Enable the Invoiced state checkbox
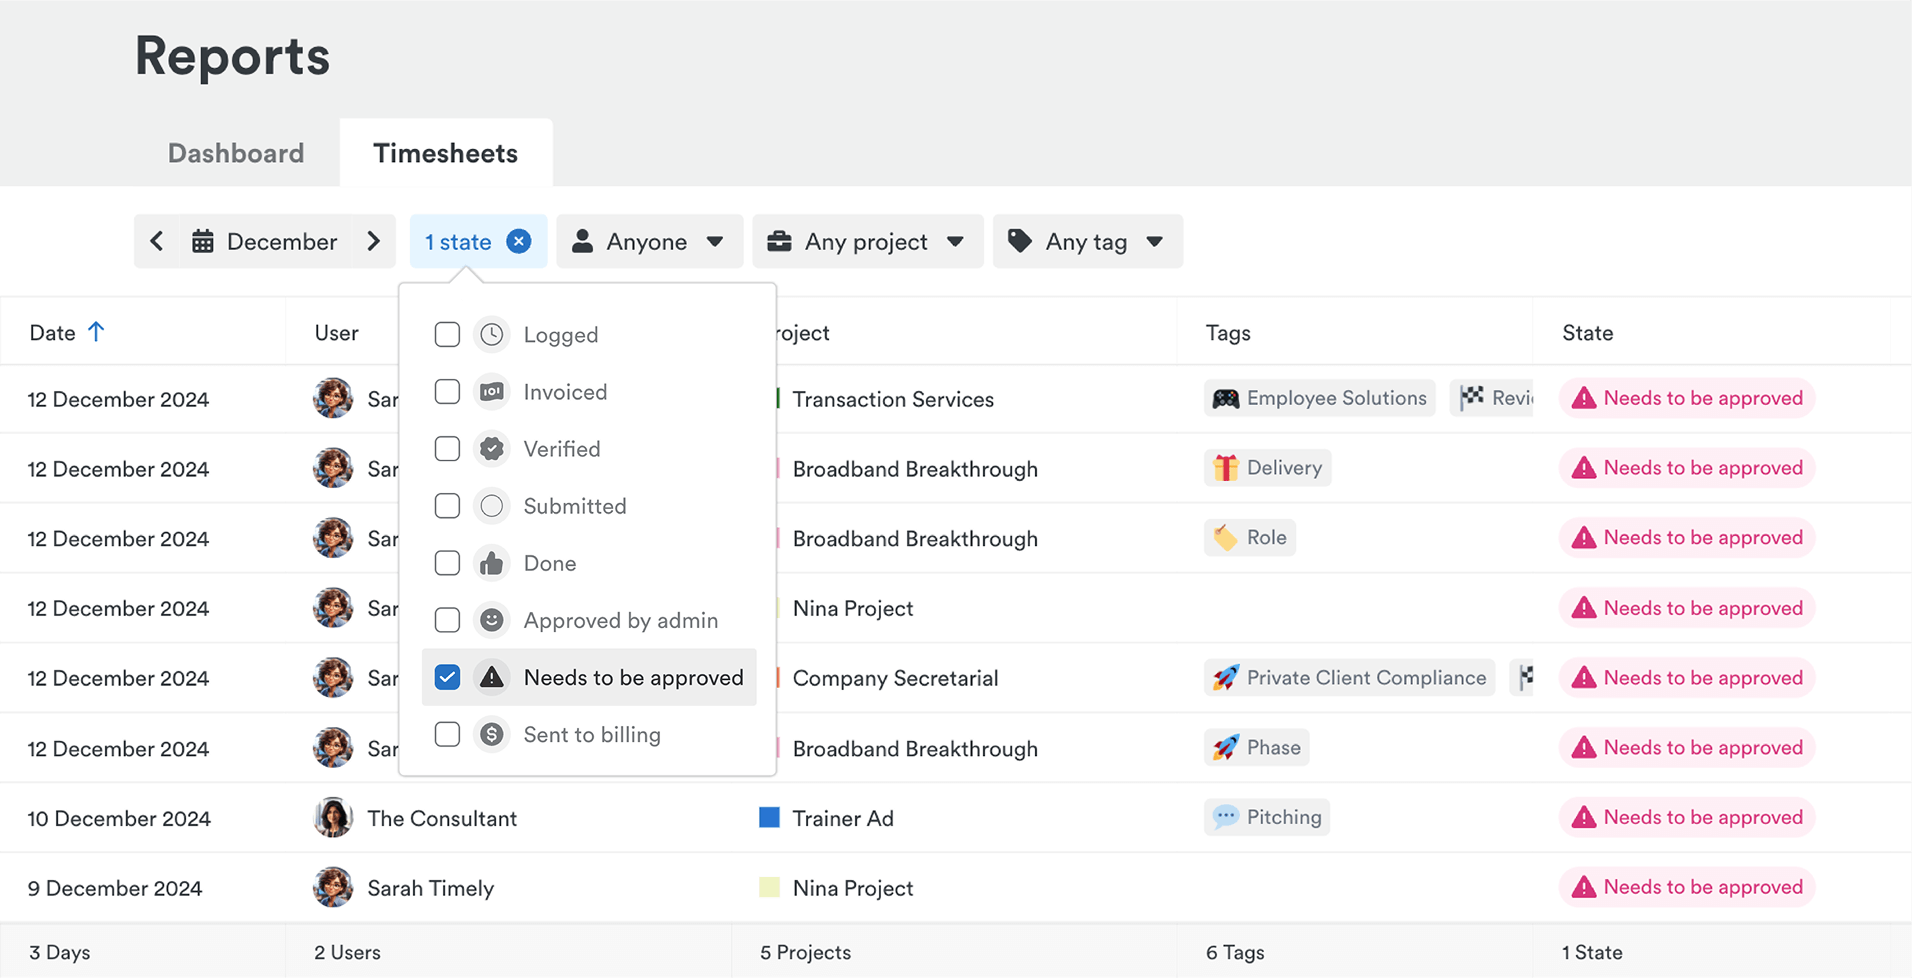Screen dimensions: 1912x978 point(447,392)
